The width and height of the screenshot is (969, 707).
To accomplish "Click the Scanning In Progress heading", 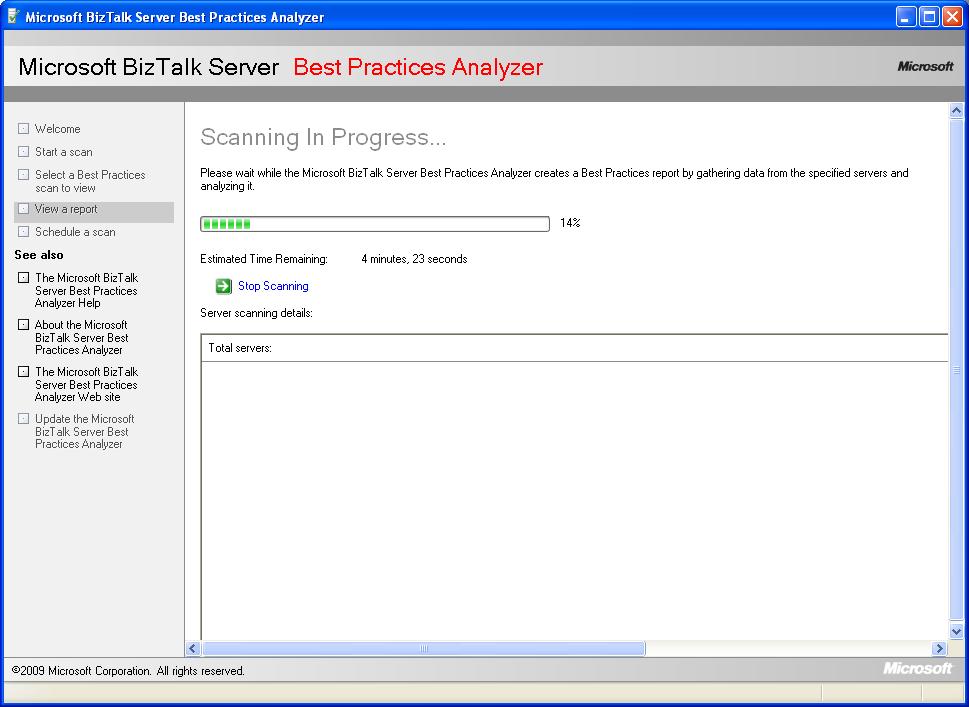I will (x=323, y=137).
